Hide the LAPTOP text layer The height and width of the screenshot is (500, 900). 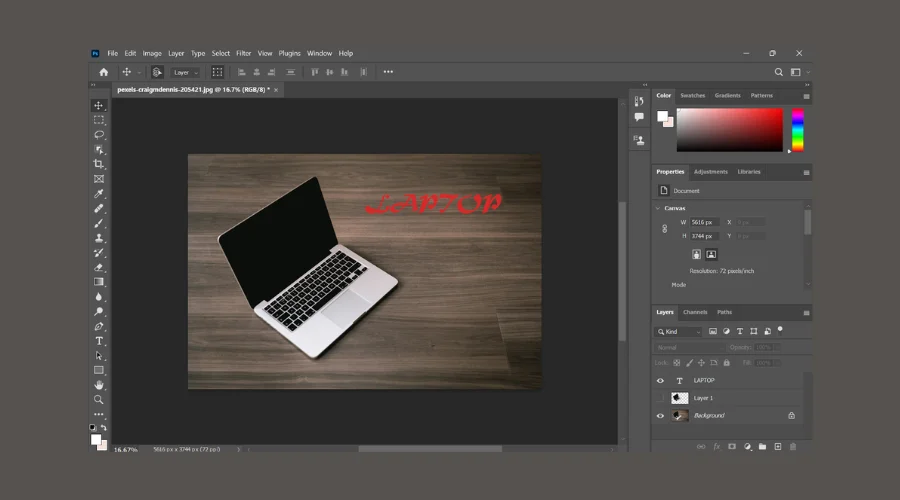coord(660,381)
